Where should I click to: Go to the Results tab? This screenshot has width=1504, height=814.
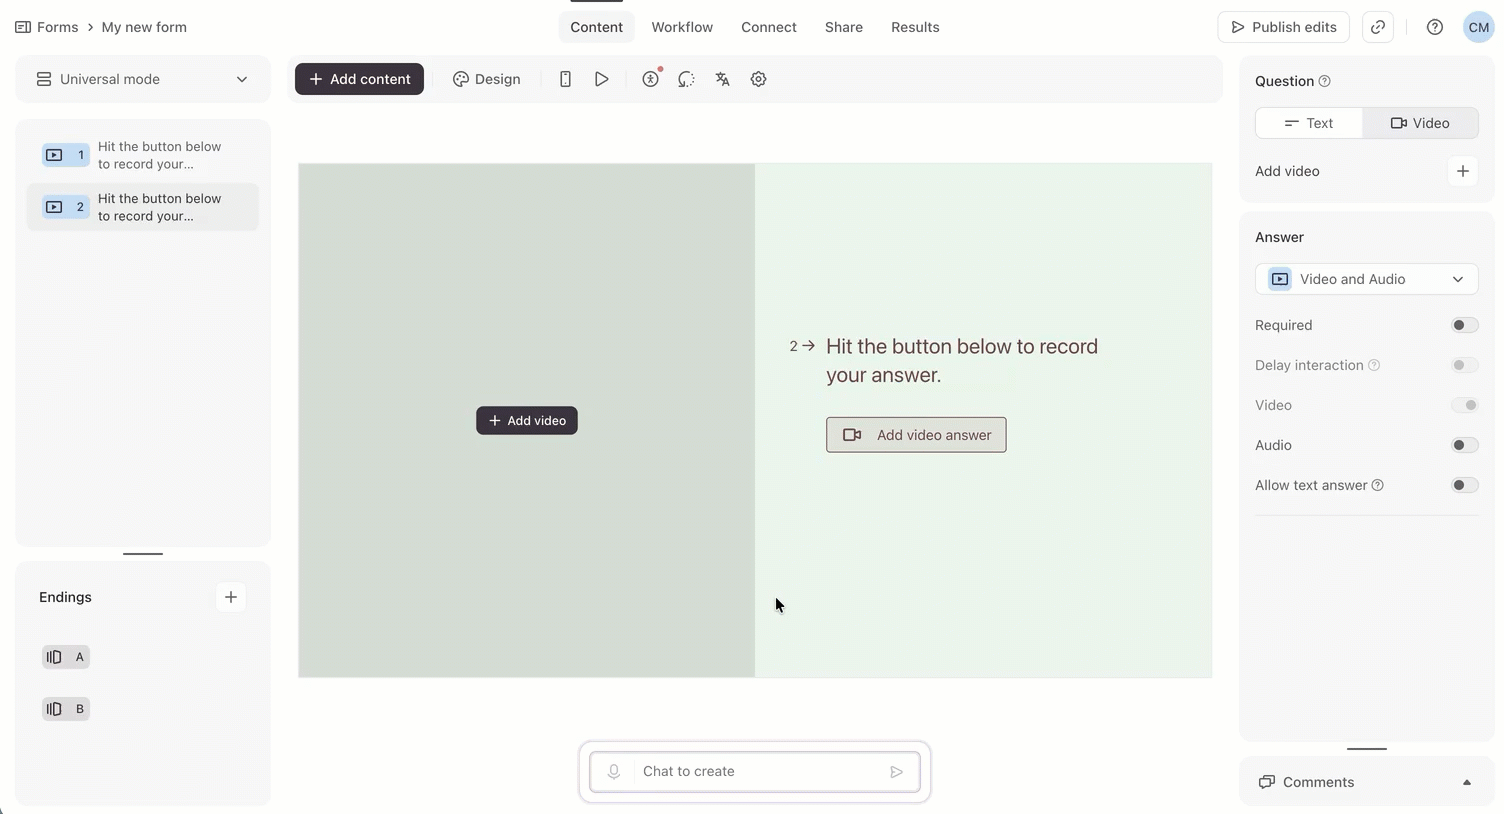pyautogui.click(x=915, y=27)
